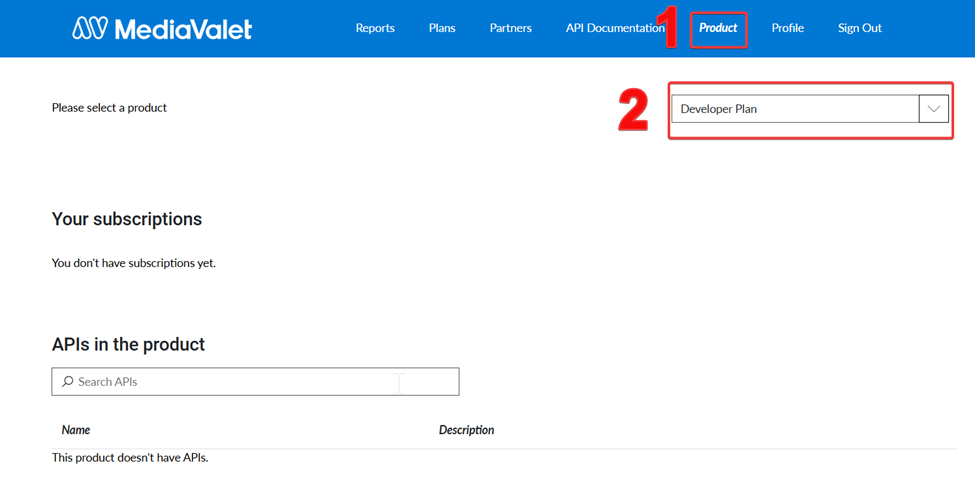Click the Description column header
Screen dimensions: 975x489
tap(466, 430)
